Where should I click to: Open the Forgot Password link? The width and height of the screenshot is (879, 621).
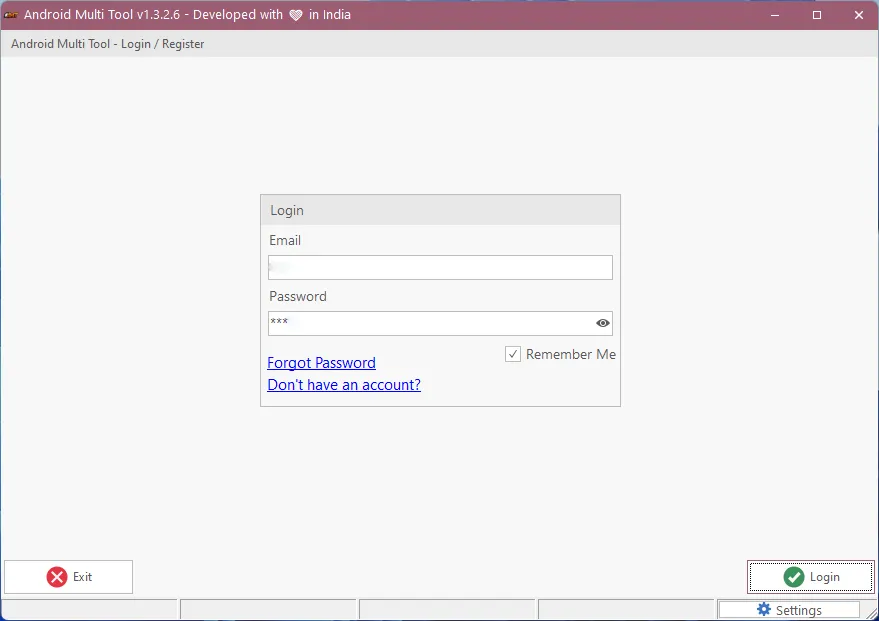coord(321,363)
